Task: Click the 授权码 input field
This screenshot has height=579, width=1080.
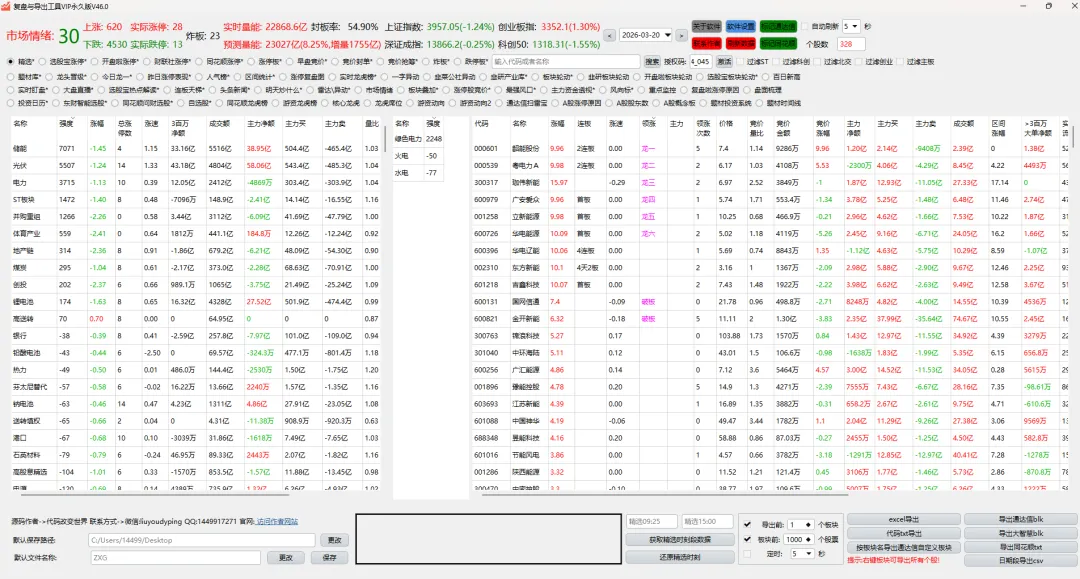Action: pos(700,62)
